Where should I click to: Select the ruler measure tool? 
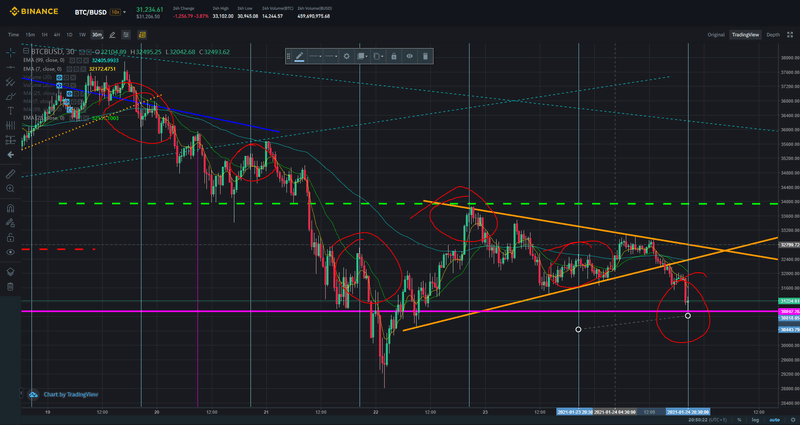tap(10, 174)
